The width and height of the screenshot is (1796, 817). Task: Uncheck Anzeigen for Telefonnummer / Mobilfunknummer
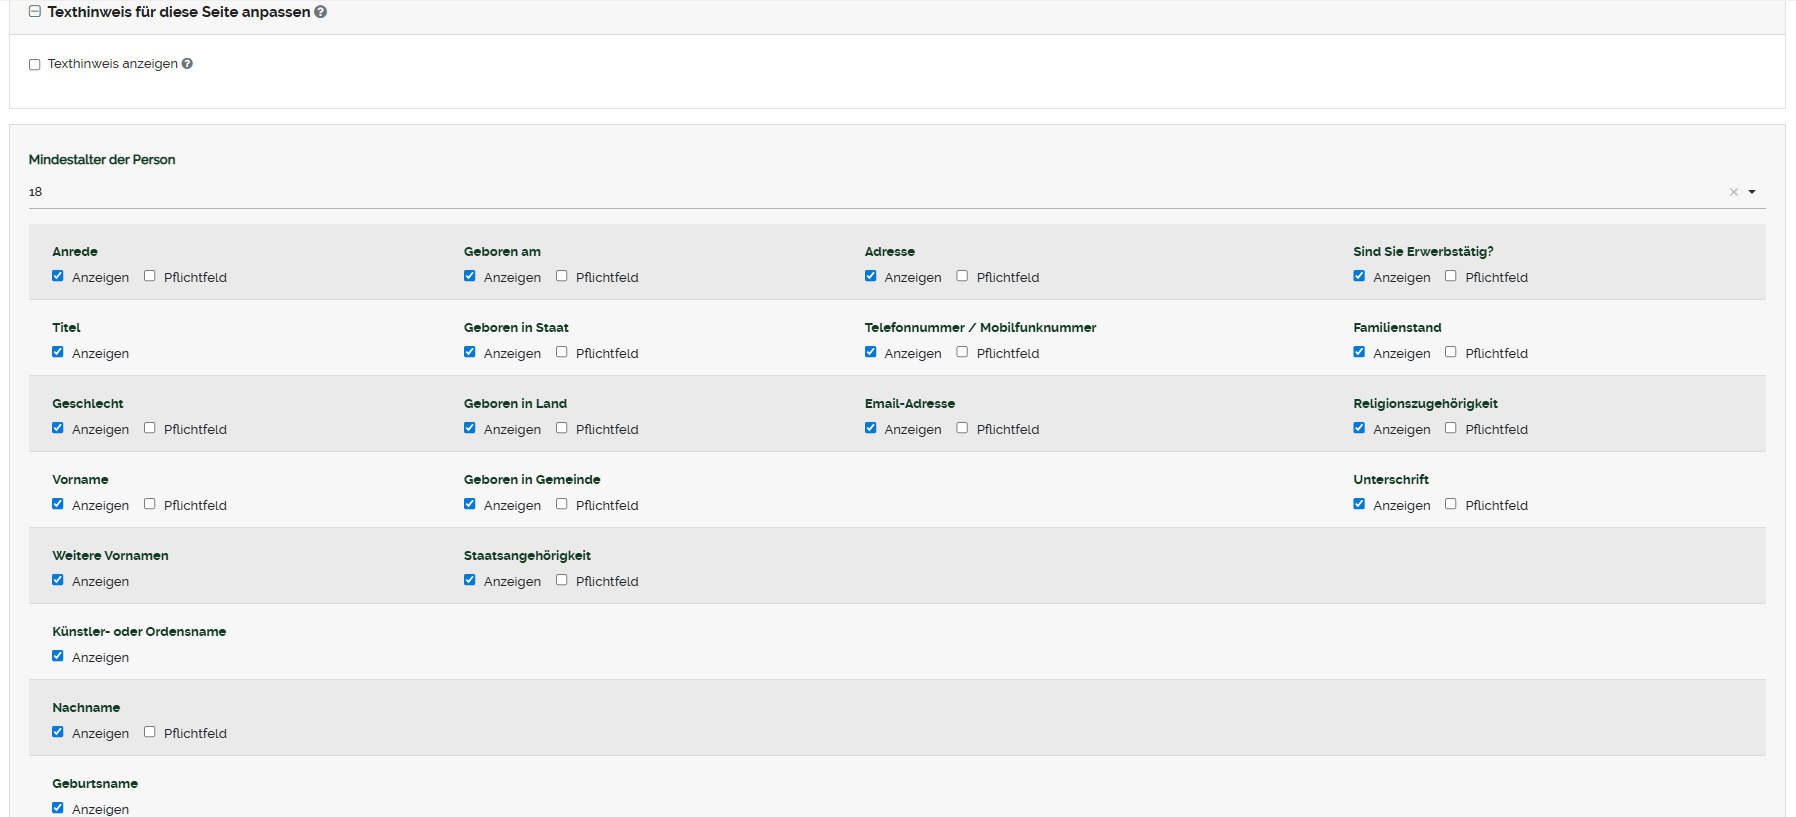871,352
